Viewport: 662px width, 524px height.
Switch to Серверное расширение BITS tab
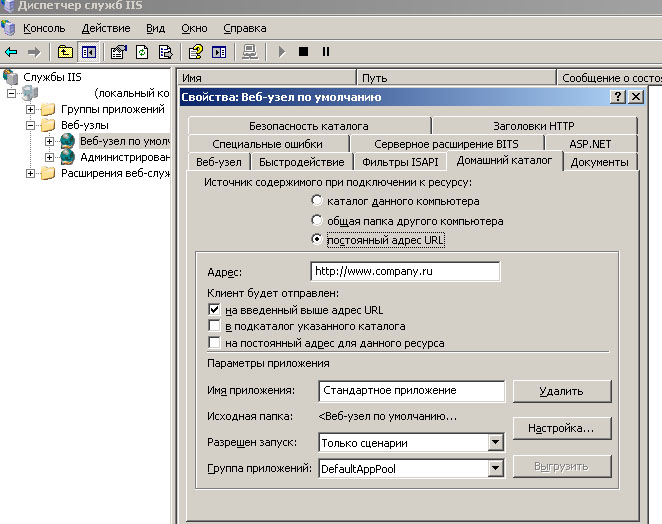[x=446, y=144]
